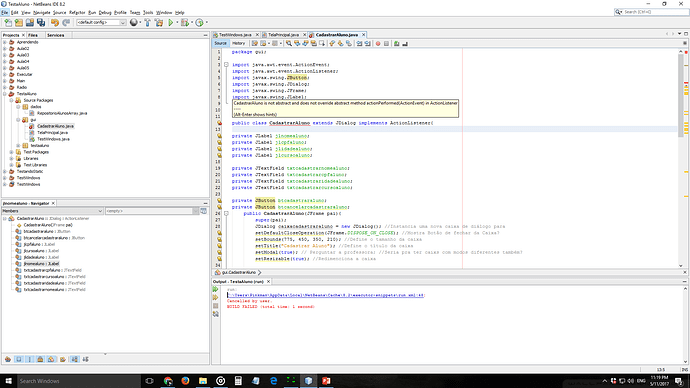Click the Save All toolbar icon
The image size is (690, 388).
pyautogui.click(x=41, y=22)
